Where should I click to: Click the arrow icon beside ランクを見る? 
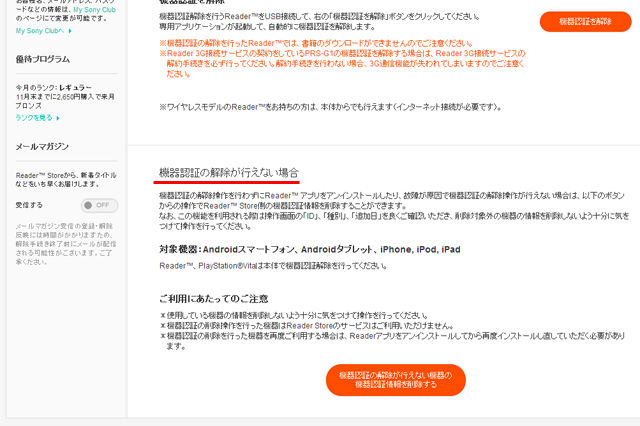(x=58, y=118)
